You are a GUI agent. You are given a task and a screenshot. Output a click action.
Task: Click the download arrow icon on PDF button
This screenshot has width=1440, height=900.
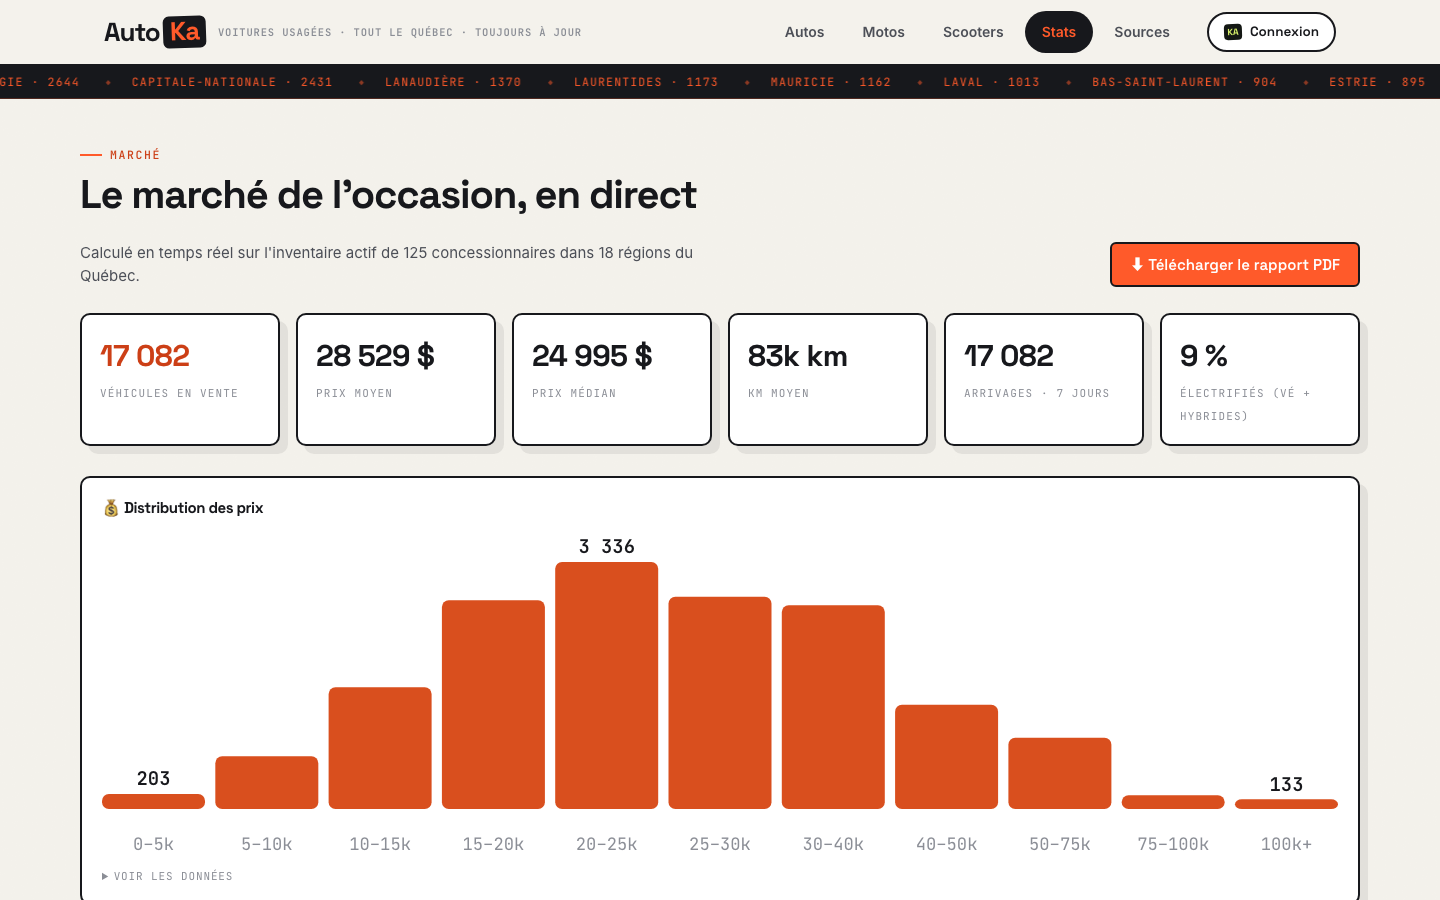(x=1137, y=265)
